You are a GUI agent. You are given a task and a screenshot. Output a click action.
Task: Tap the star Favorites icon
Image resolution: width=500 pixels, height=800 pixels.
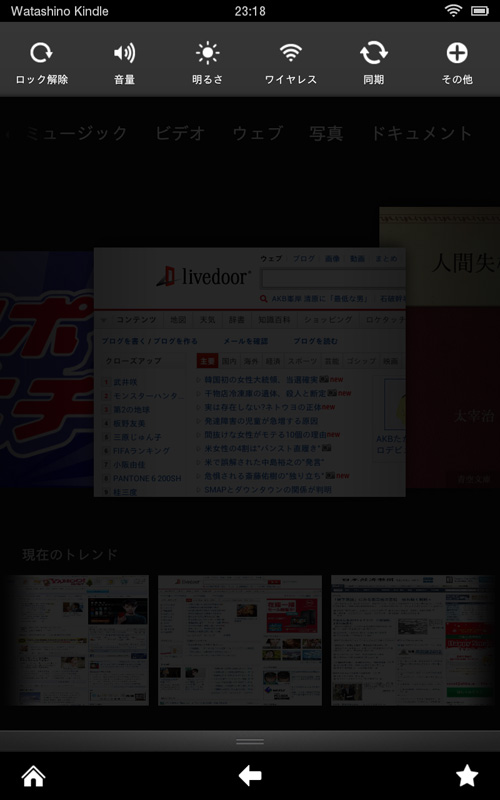467,776
